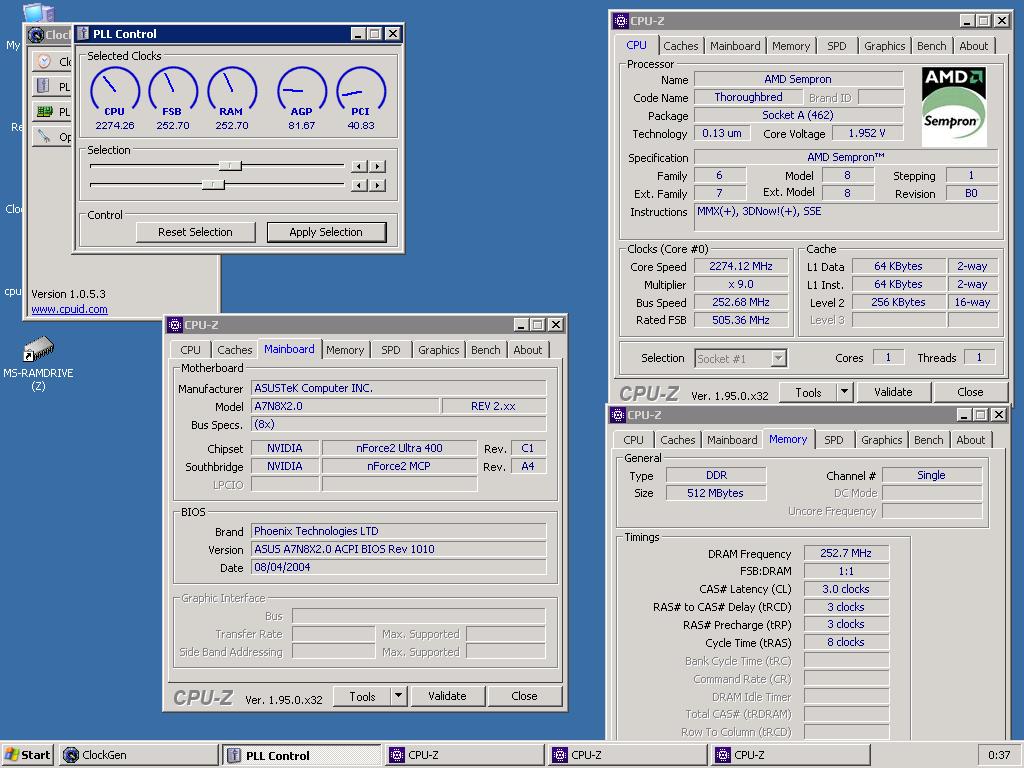Expand Tools dropdown arrow in Mainboard window
This screenshot has height=768, width=1024.
[398, 696]
